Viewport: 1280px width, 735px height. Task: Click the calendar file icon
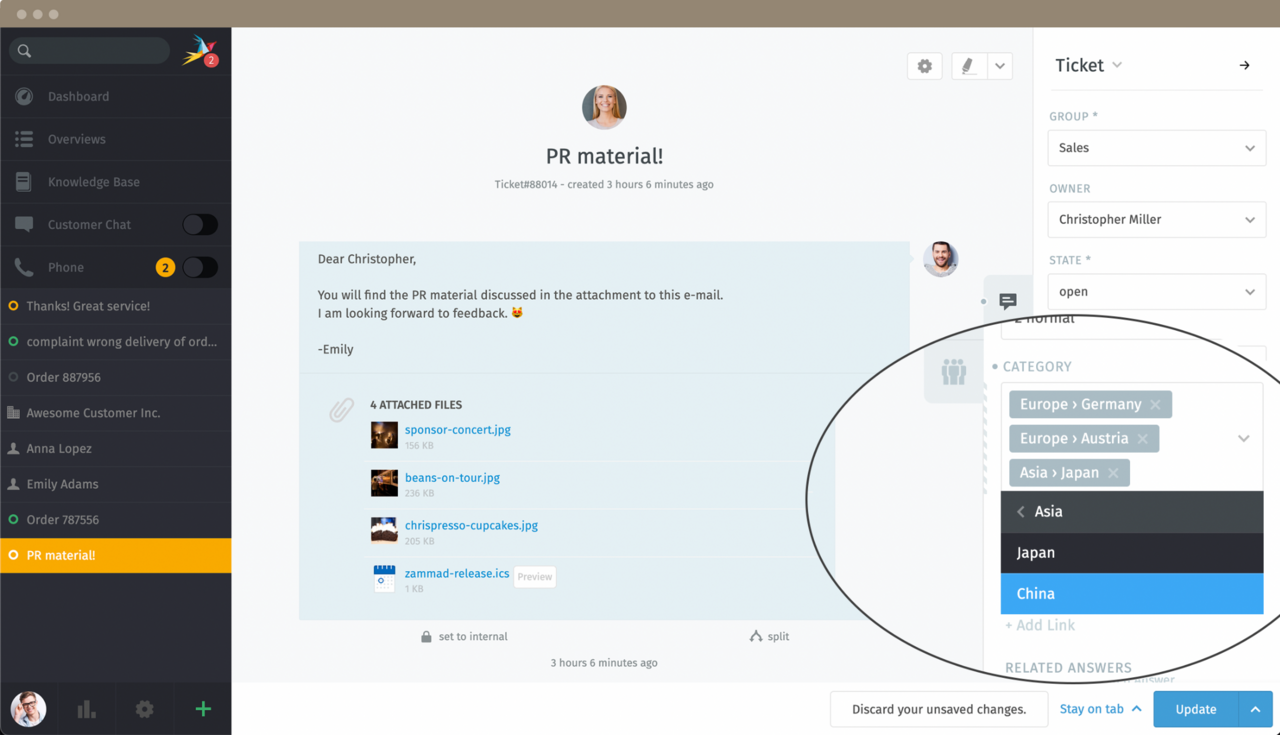point(384,579)
